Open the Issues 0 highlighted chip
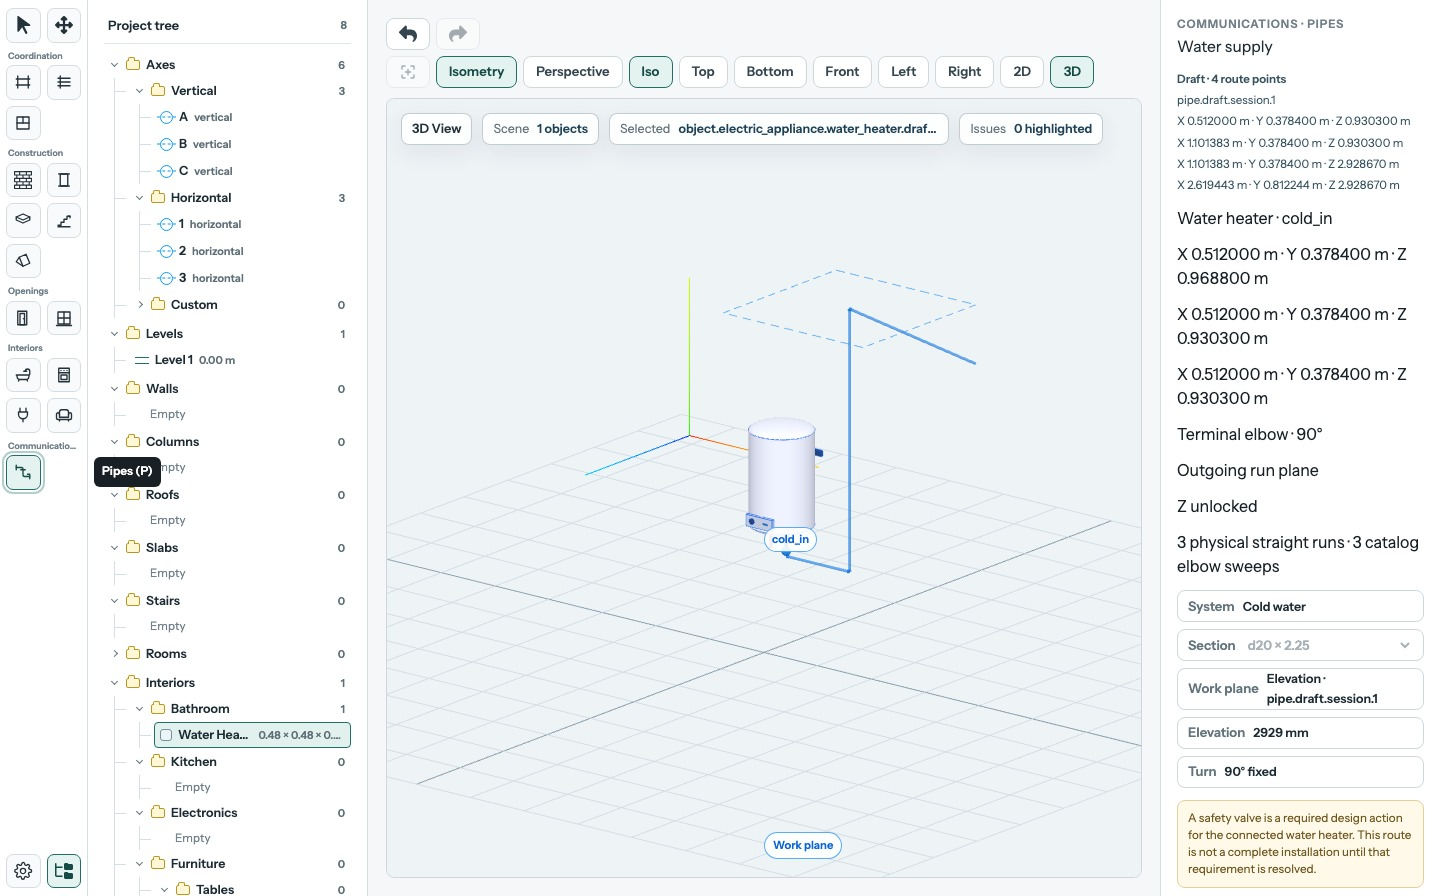This screenshot has height=896, width=1440. point(1031,129)
